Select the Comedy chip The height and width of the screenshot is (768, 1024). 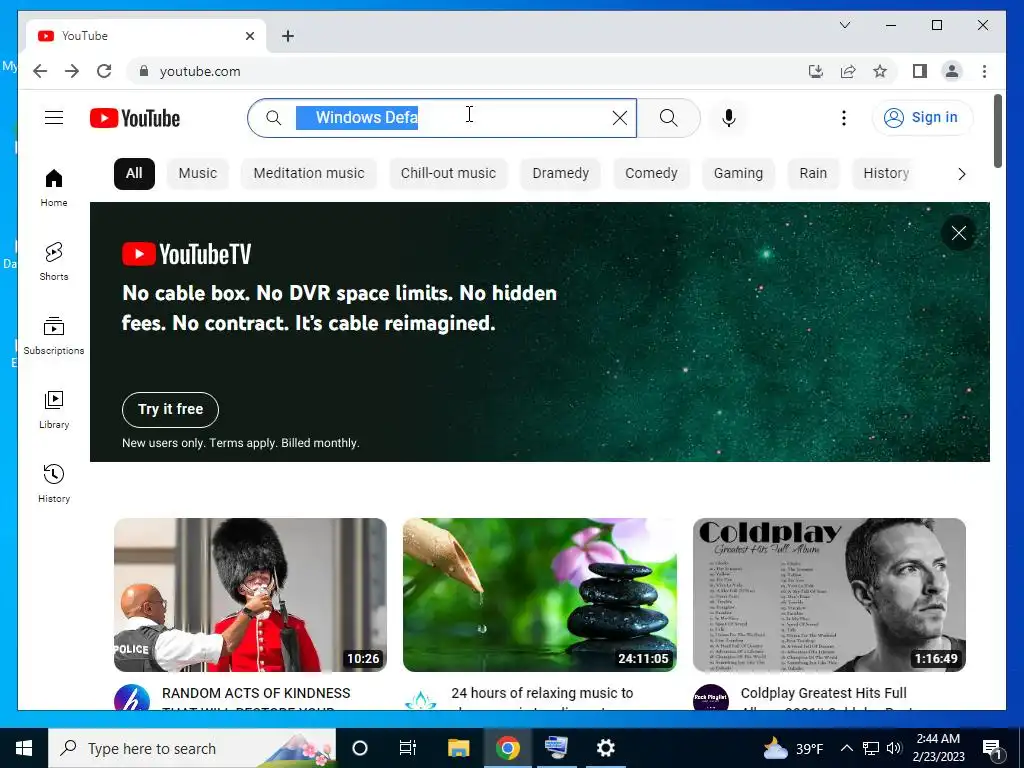pos(651,173)
